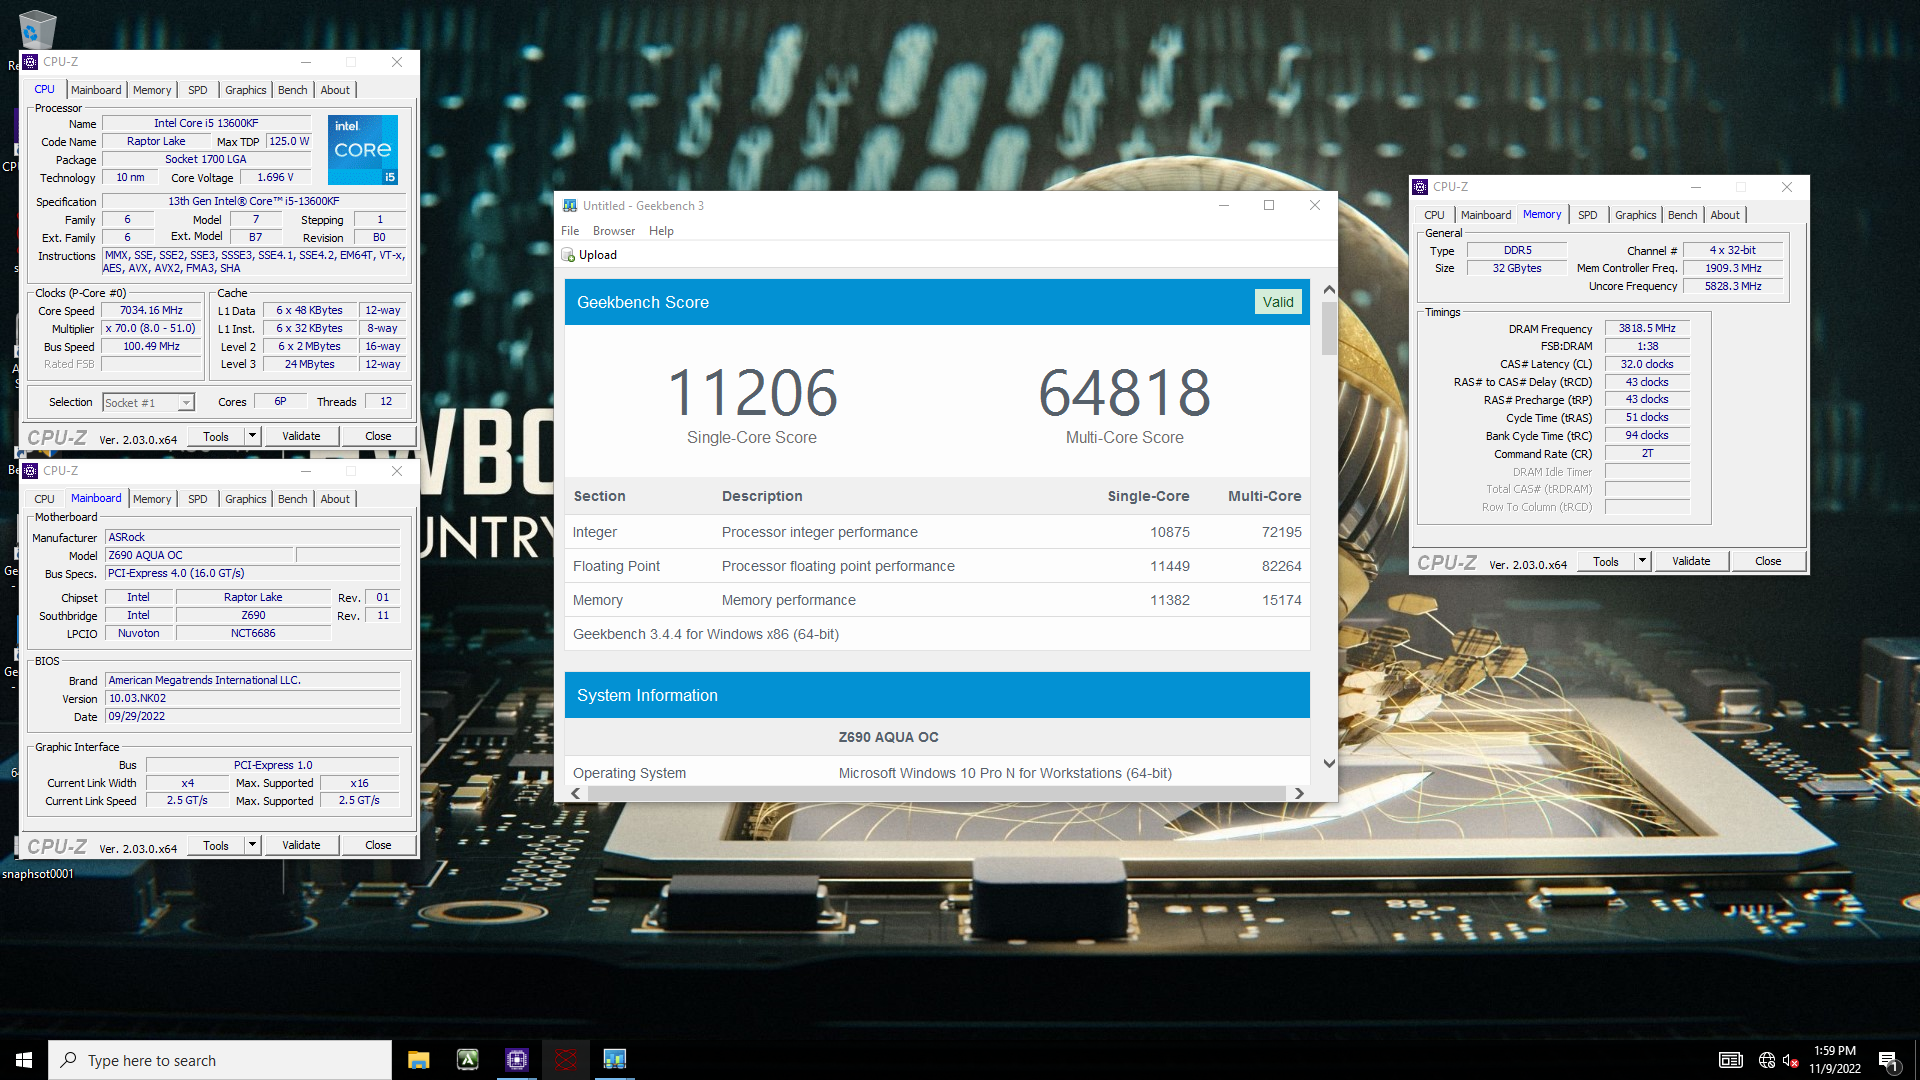Click the CPU-Z title icon in top-left window
Image resolution: width=1920 pixels, height=1080 pixels.
tap(31, 62)
